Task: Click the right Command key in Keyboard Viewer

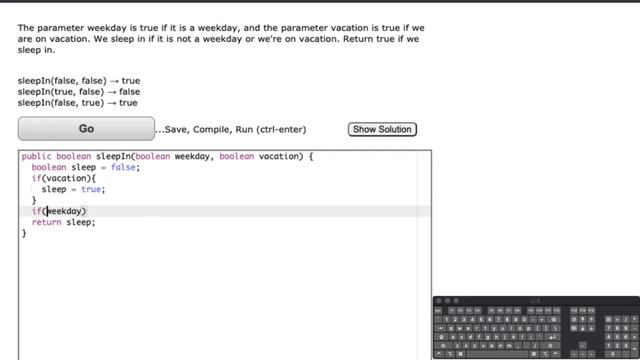Action: tap(534, 354)
